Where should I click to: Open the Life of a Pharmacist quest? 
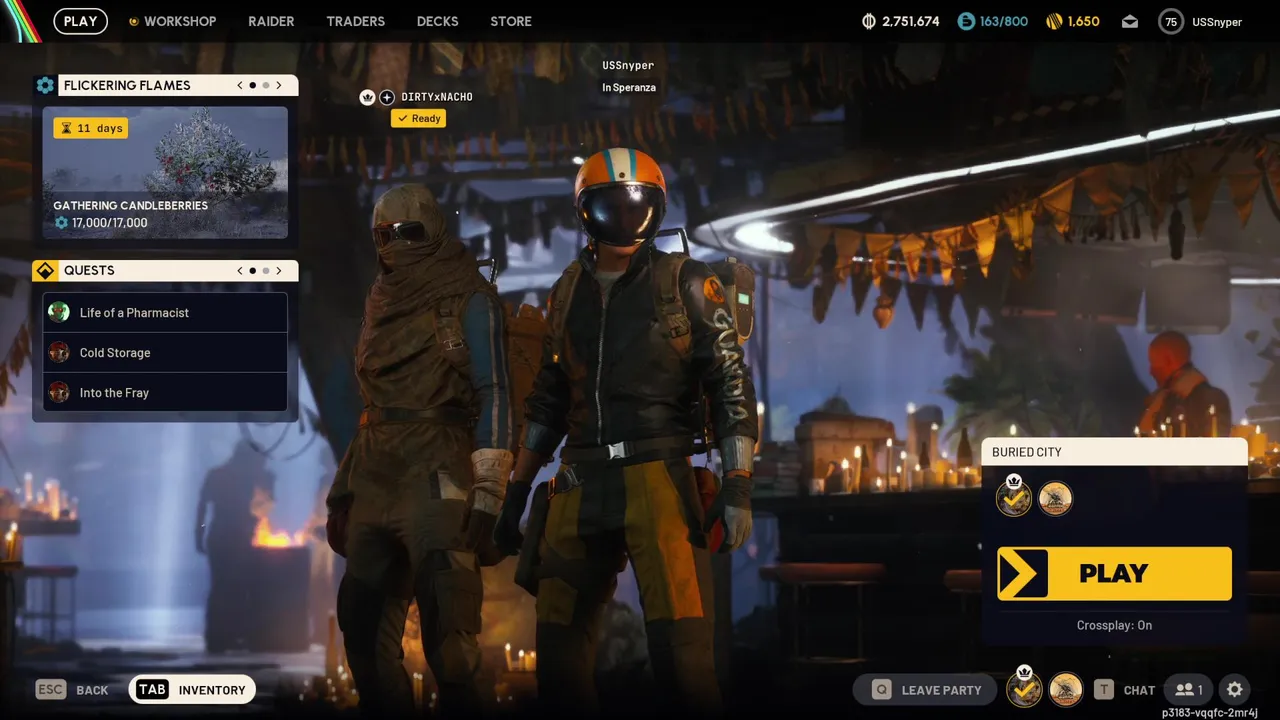click(165, 312)
